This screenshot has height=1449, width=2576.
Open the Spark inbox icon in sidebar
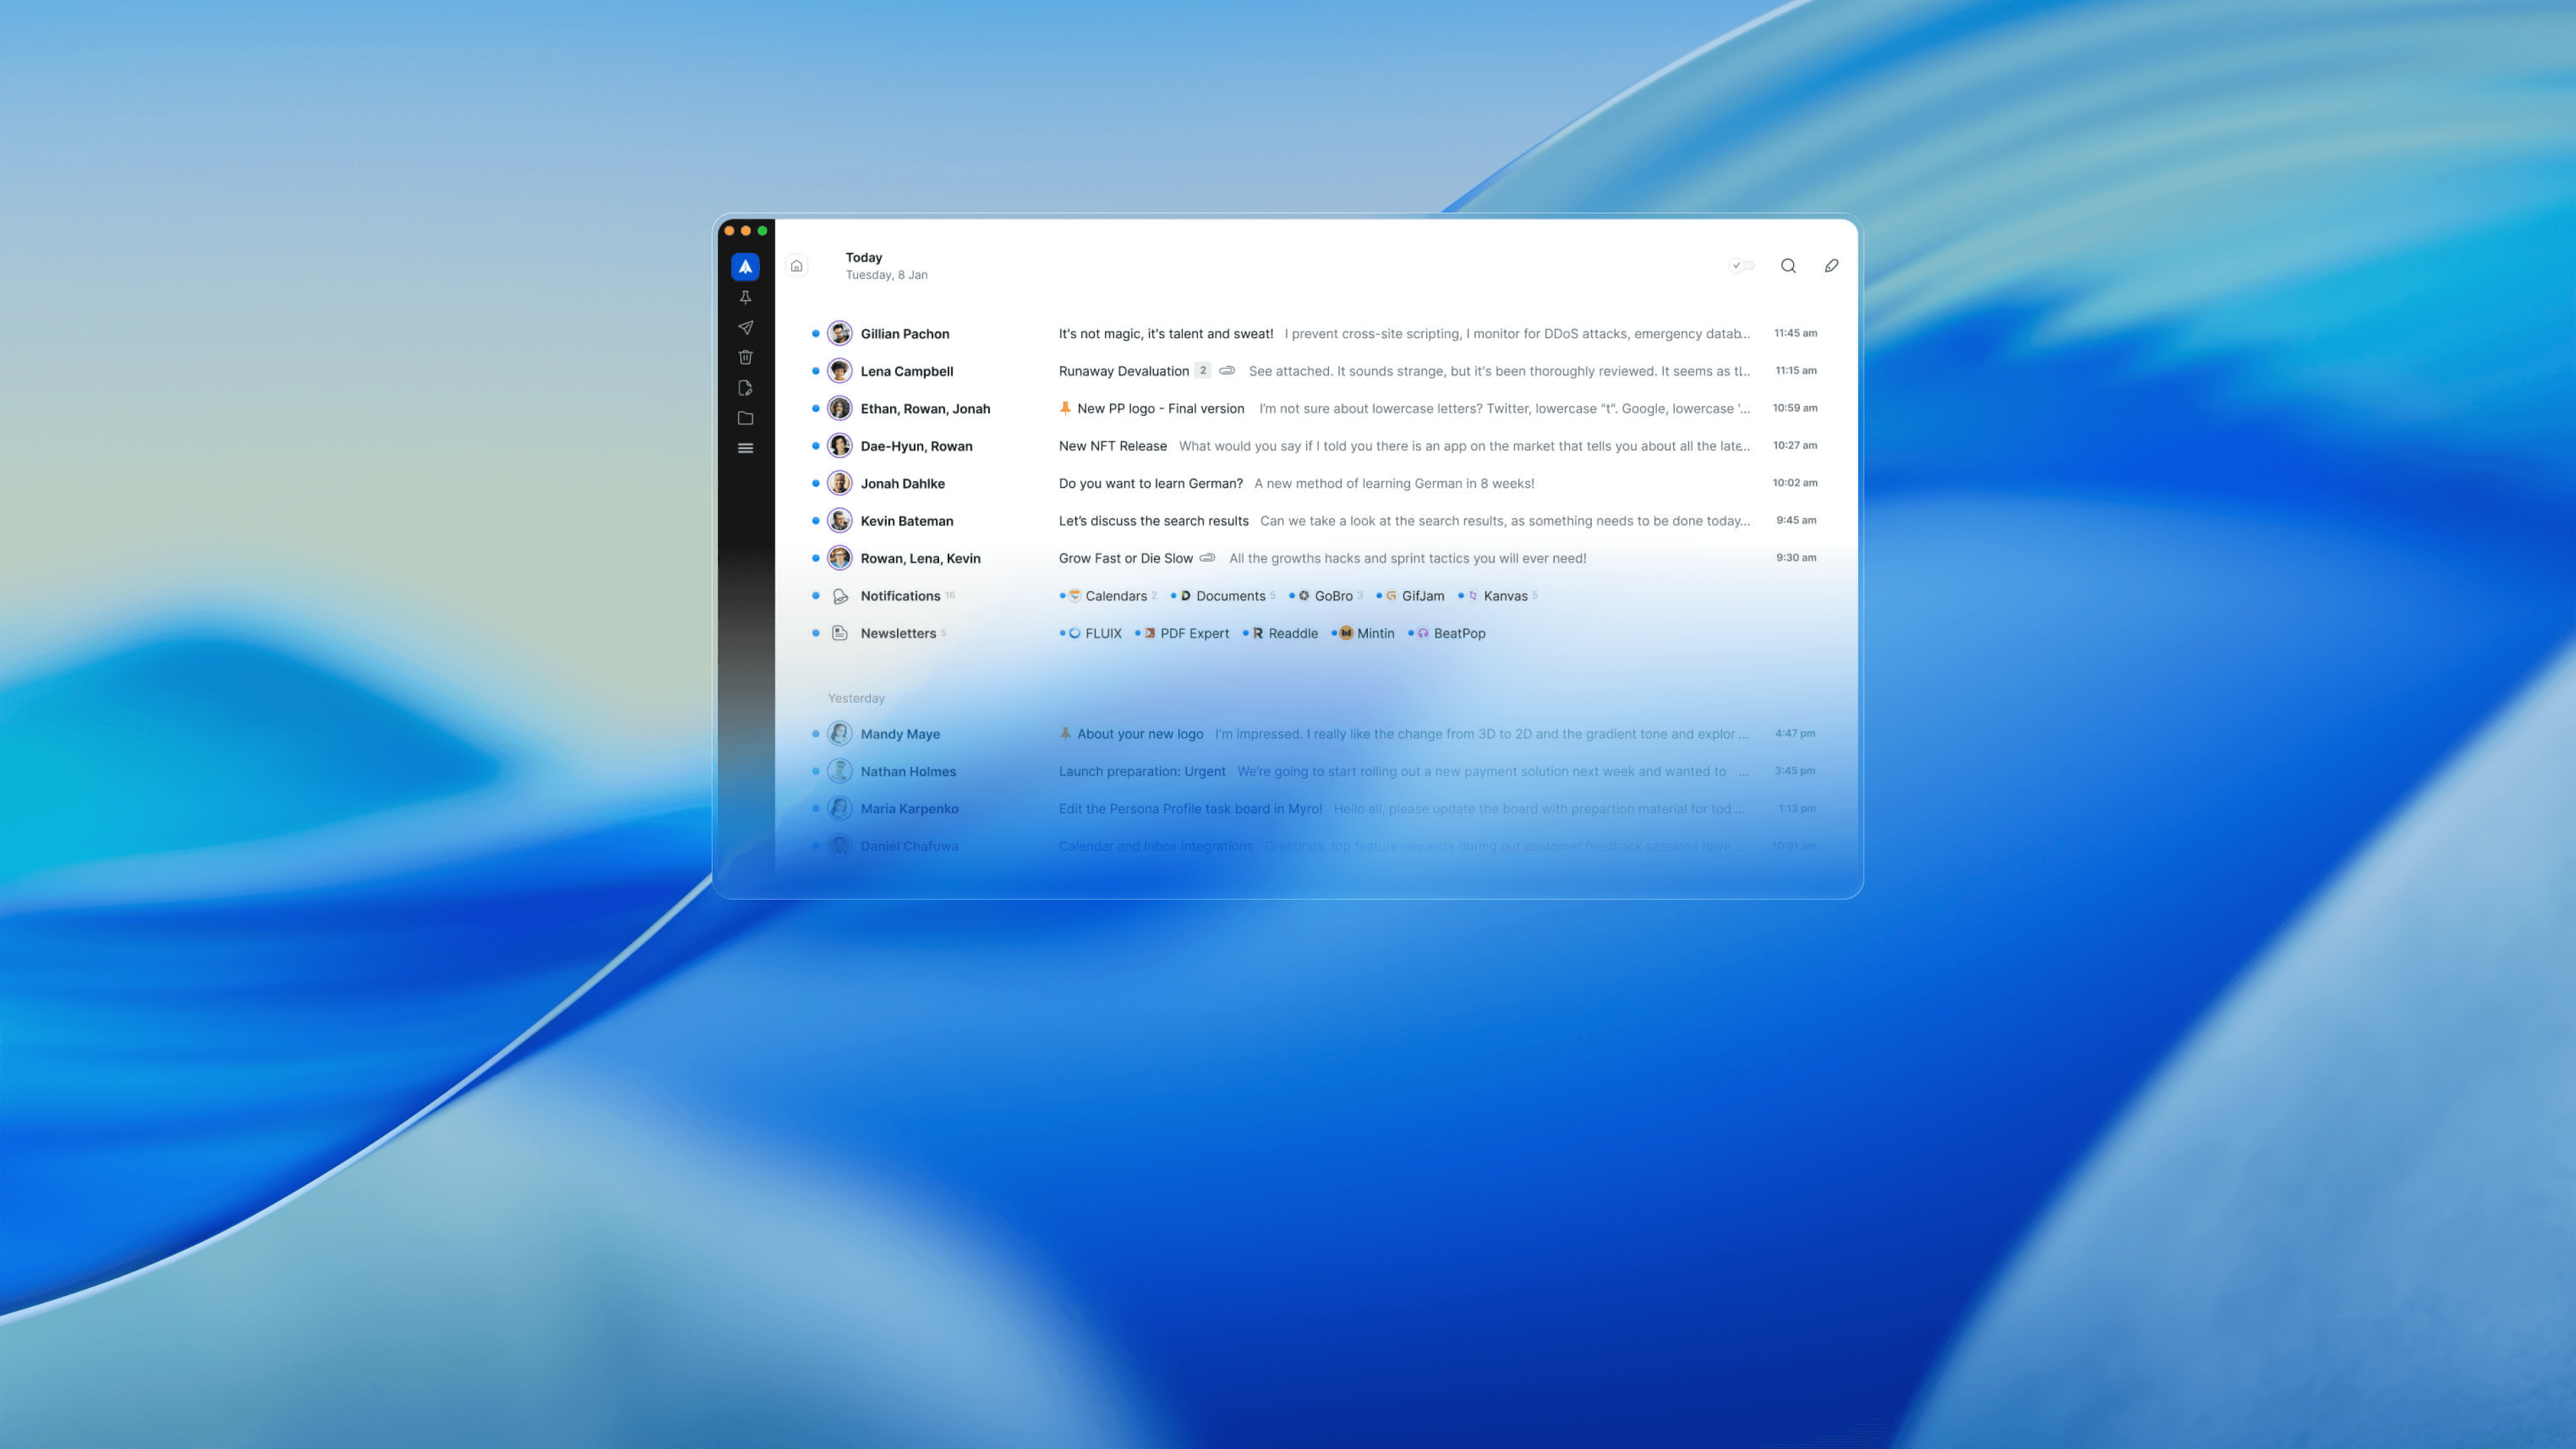(745, 267)
